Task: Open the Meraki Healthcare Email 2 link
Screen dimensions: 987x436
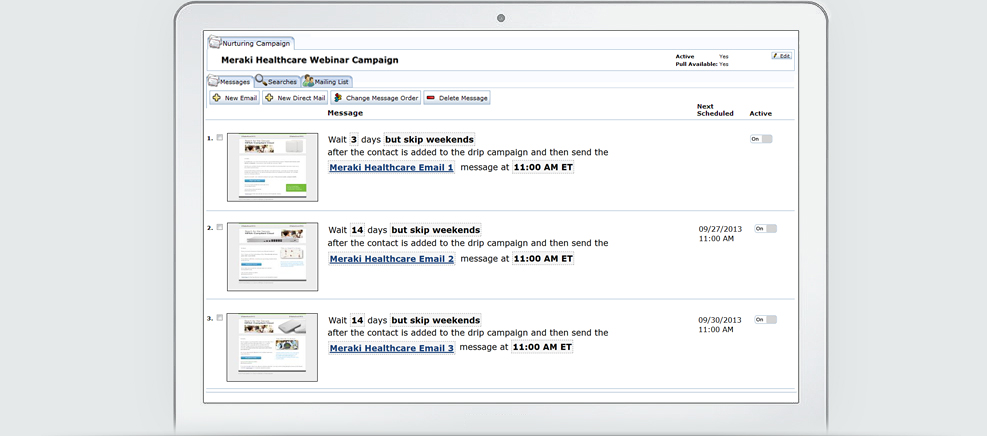Action: coord(392,259)
